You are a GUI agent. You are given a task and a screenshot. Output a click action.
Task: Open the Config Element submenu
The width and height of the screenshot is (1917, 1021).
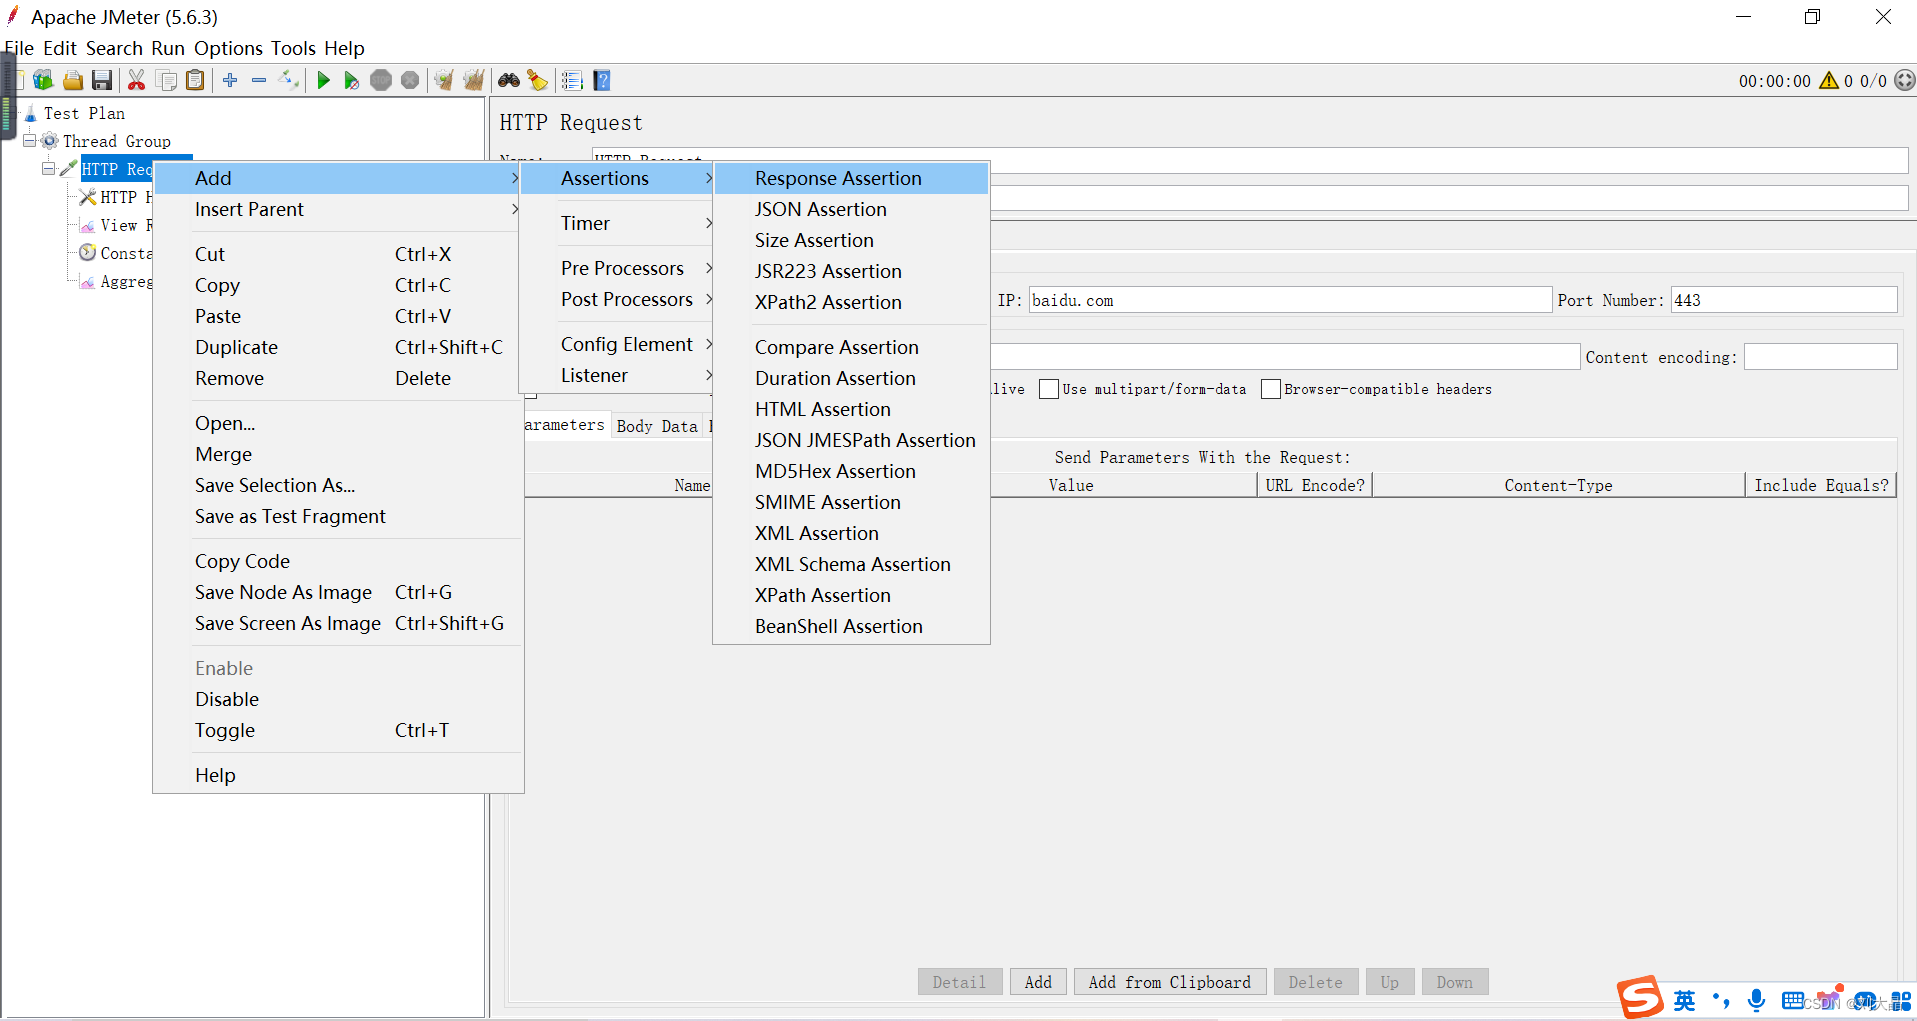[x=617, y=344]
